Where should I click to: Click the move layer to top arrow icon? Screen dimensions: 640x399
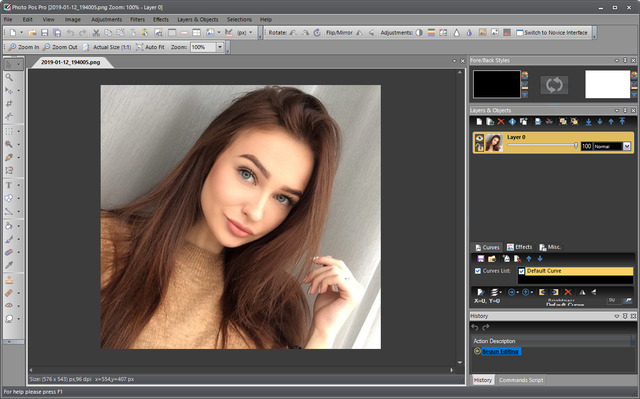(x=622, y=122)
